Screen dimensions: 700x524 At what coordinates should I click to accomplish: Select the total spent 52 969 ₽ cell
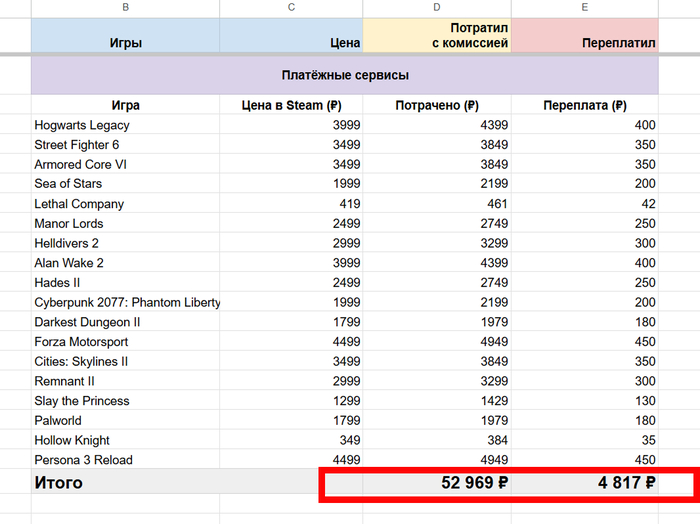437,483
